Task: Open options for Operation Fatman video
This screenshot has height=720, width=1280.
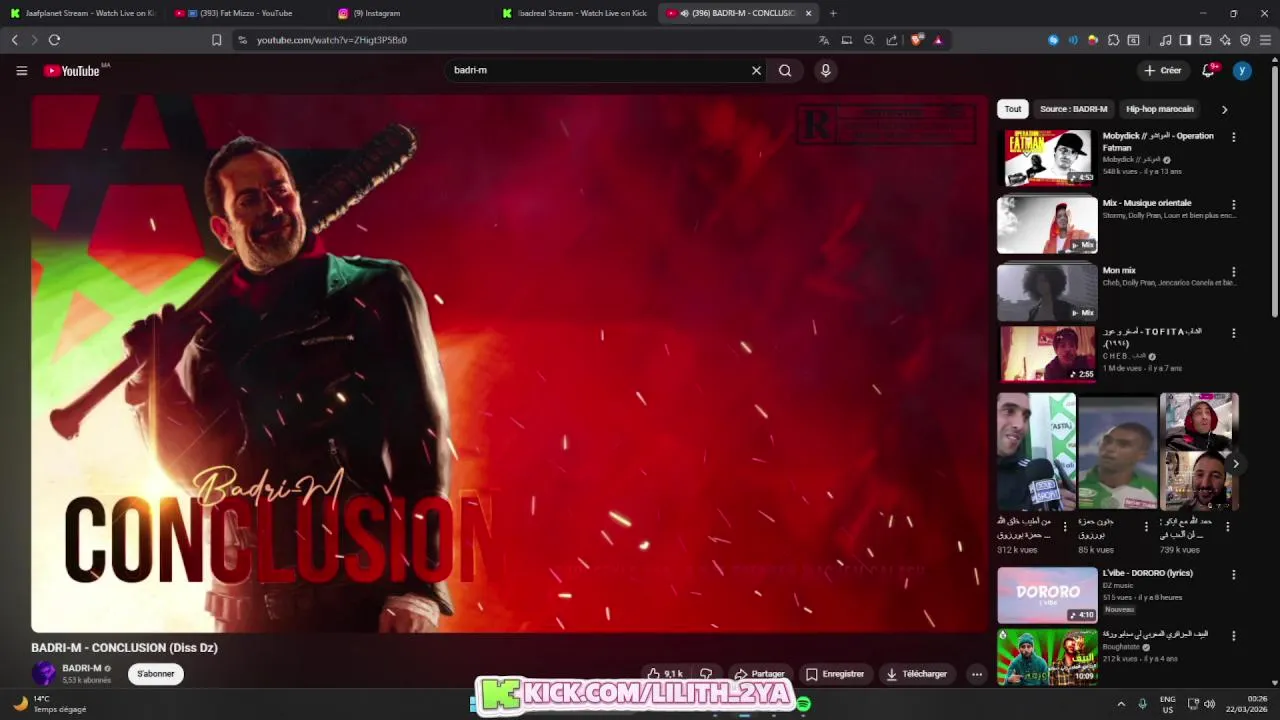Action: (1233, 137)
